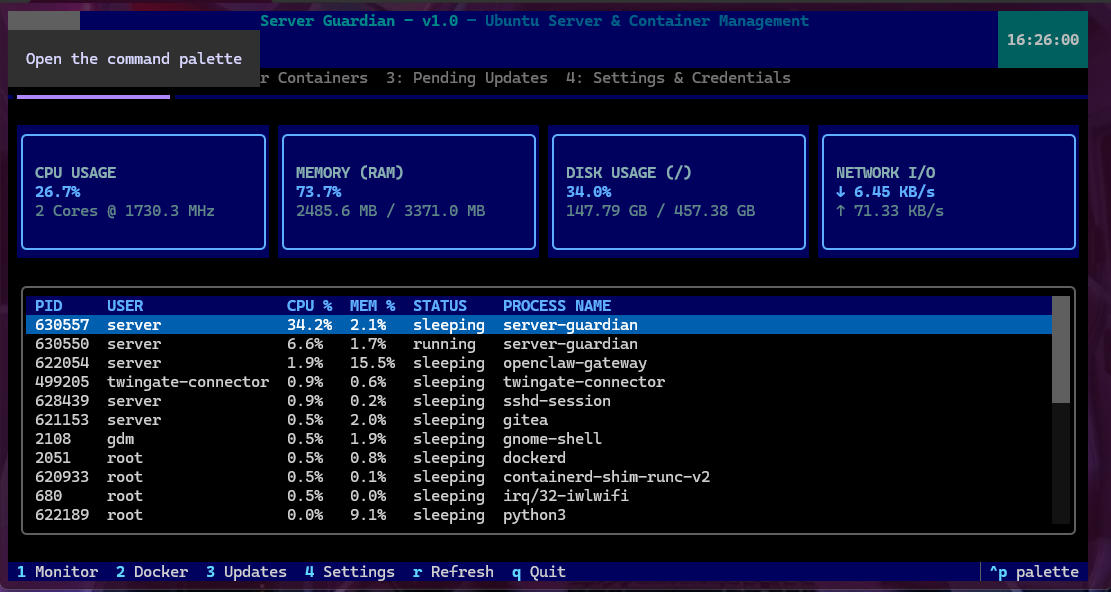Click PID 2051 in the process table

tap(53, 458)
